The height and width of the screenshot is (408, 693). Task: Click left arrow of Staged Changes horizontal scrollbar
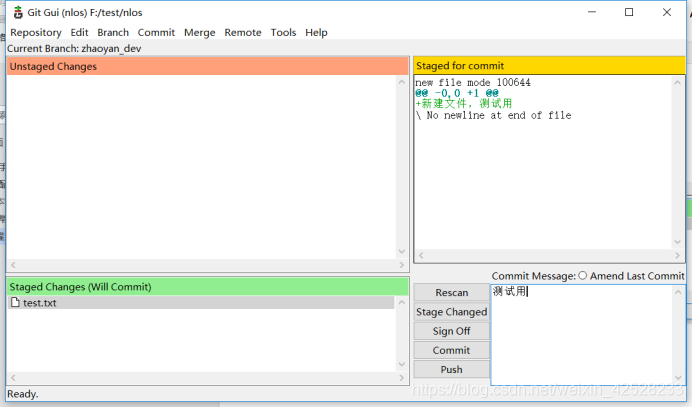13,377
